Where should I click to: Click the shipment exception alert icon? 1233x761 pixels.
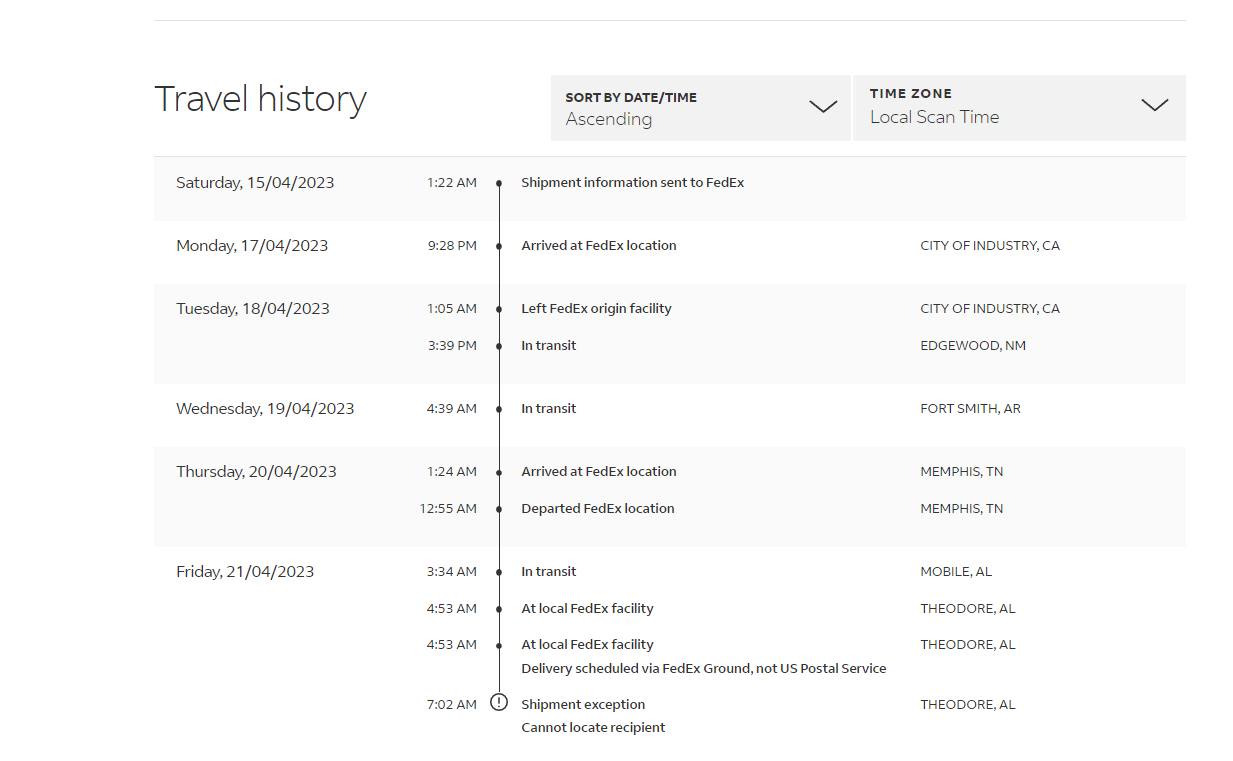click(499, 703)
